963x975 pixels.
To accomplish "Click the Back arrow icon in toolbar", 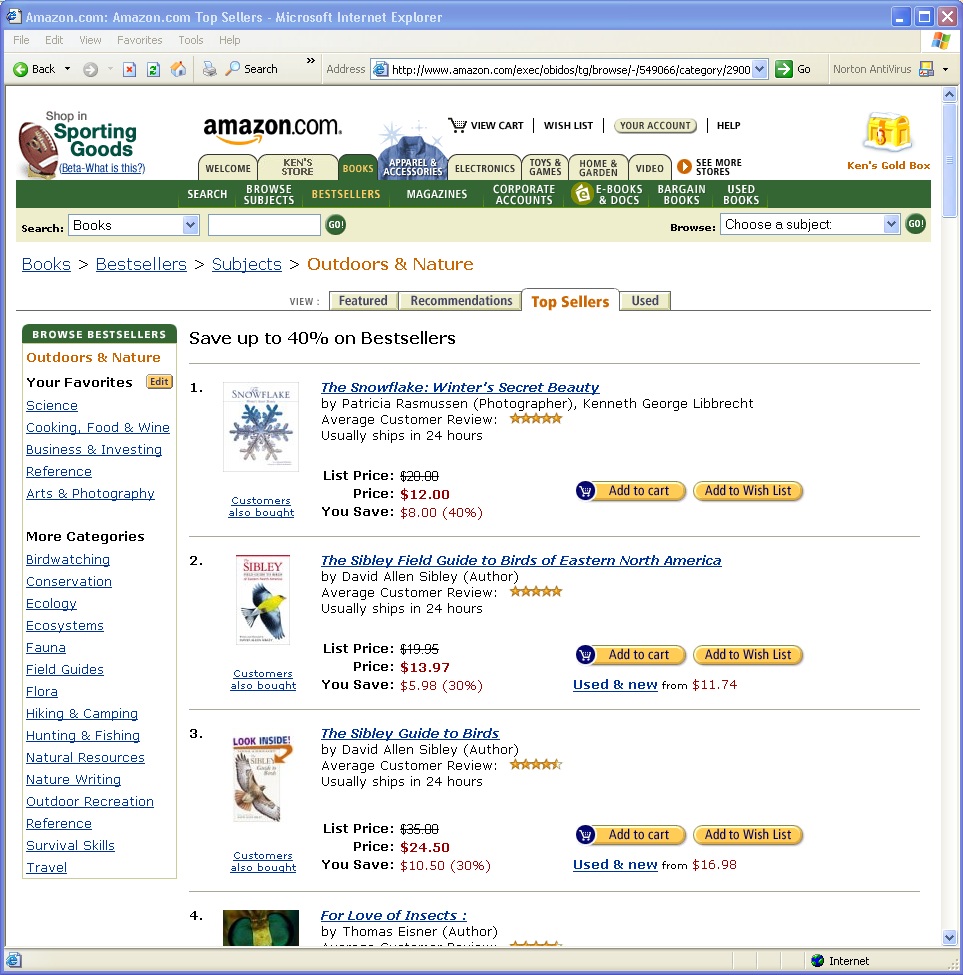I will 21,69.
